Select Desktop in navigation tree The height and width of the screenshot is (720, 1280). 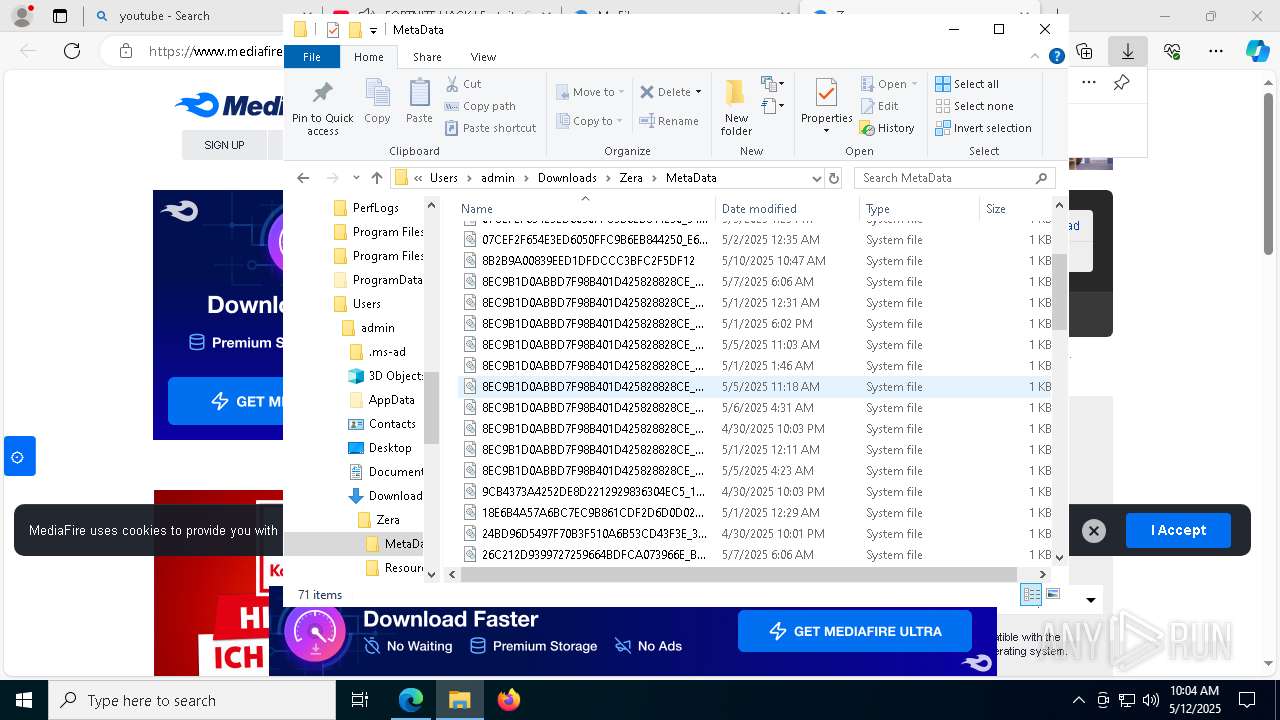pyautogui.click(x=390, y=448)
